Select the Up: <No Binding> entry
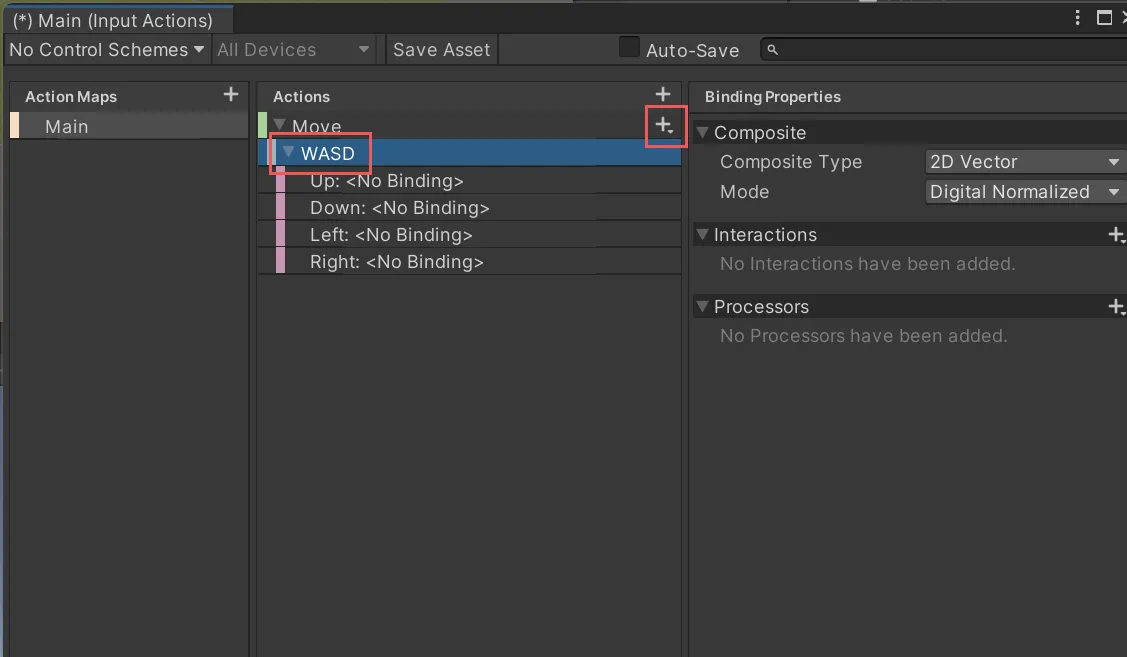 (x=386, y=181)
